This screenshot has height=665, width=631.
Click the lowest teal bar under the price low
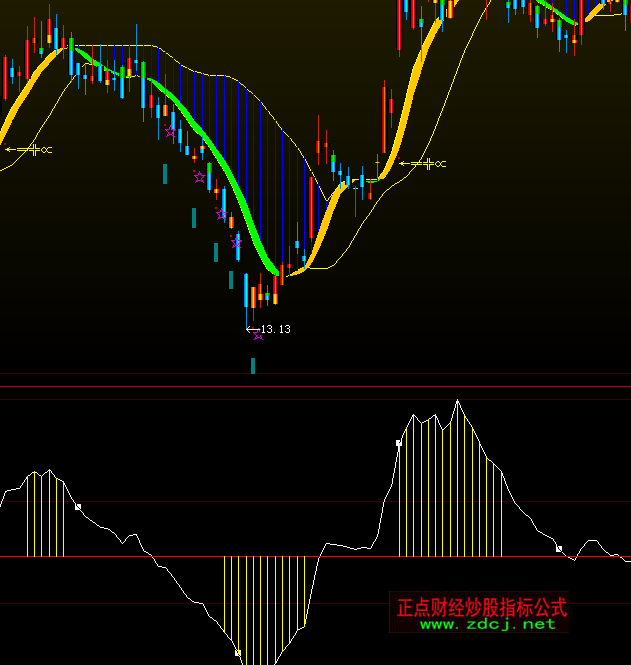253,365
